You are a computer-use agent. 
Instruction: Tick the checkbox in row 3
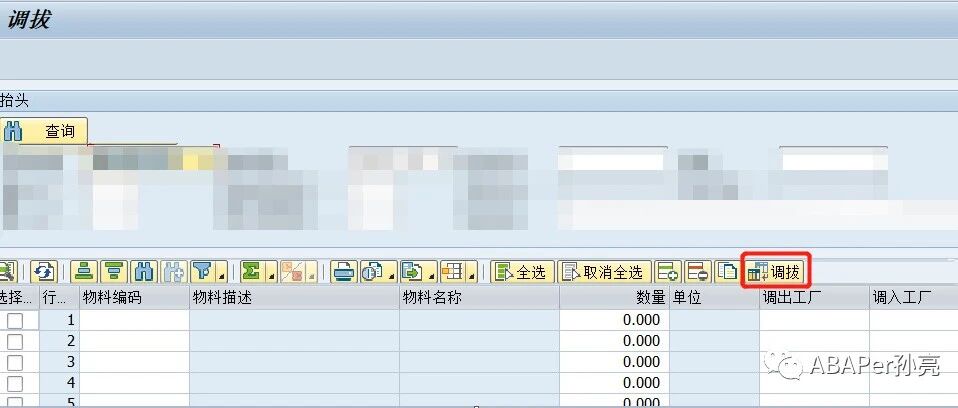(x=15, y=363)
